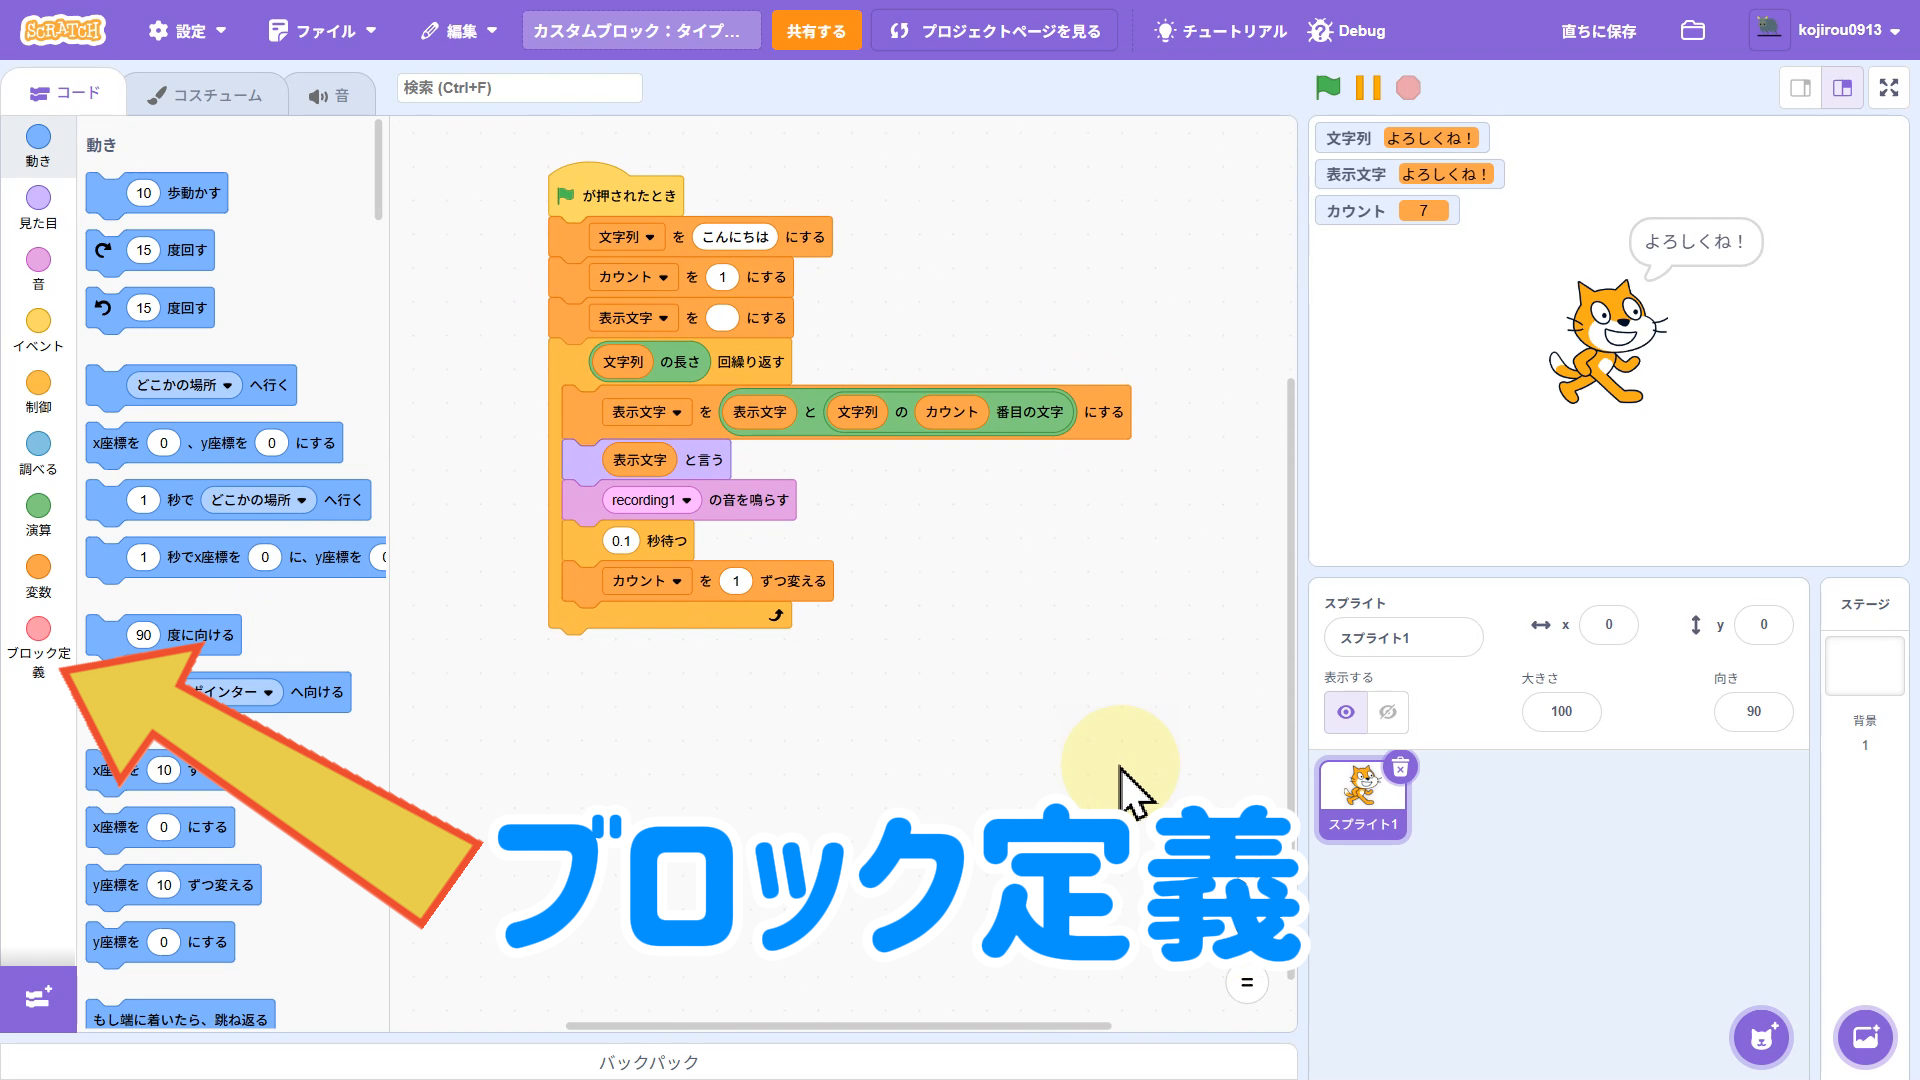Switch to large stage layout toggle

point(1842,88)
